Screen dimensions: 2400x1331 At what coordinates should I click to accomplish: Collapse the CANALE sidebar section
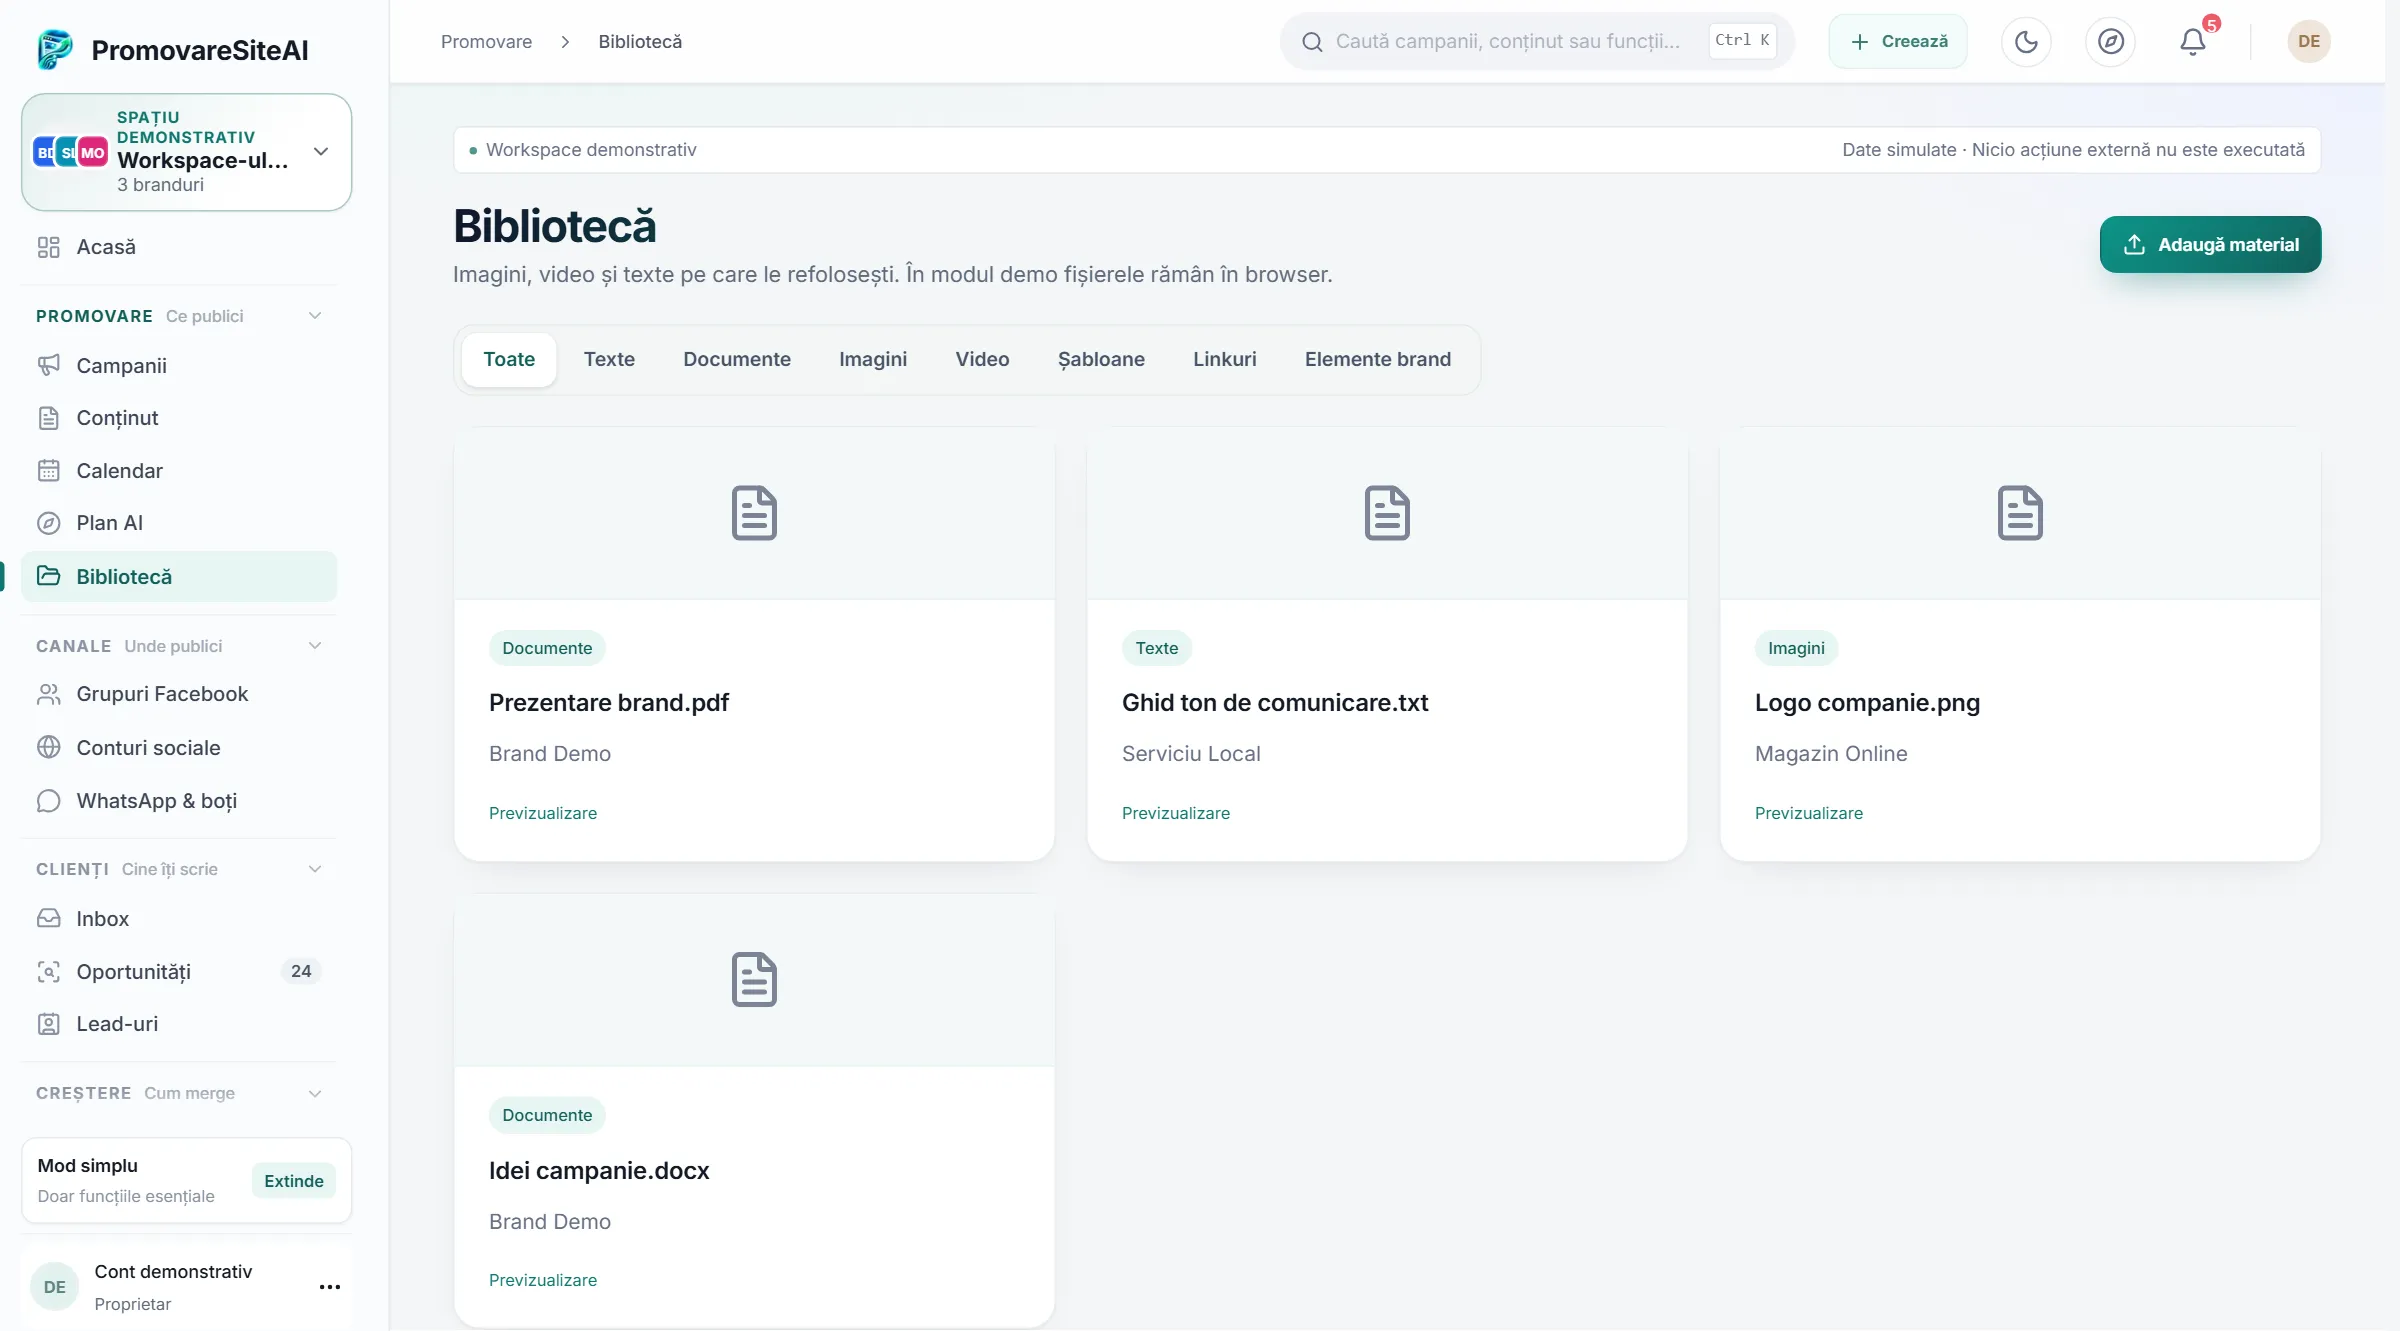click(315, 646)
